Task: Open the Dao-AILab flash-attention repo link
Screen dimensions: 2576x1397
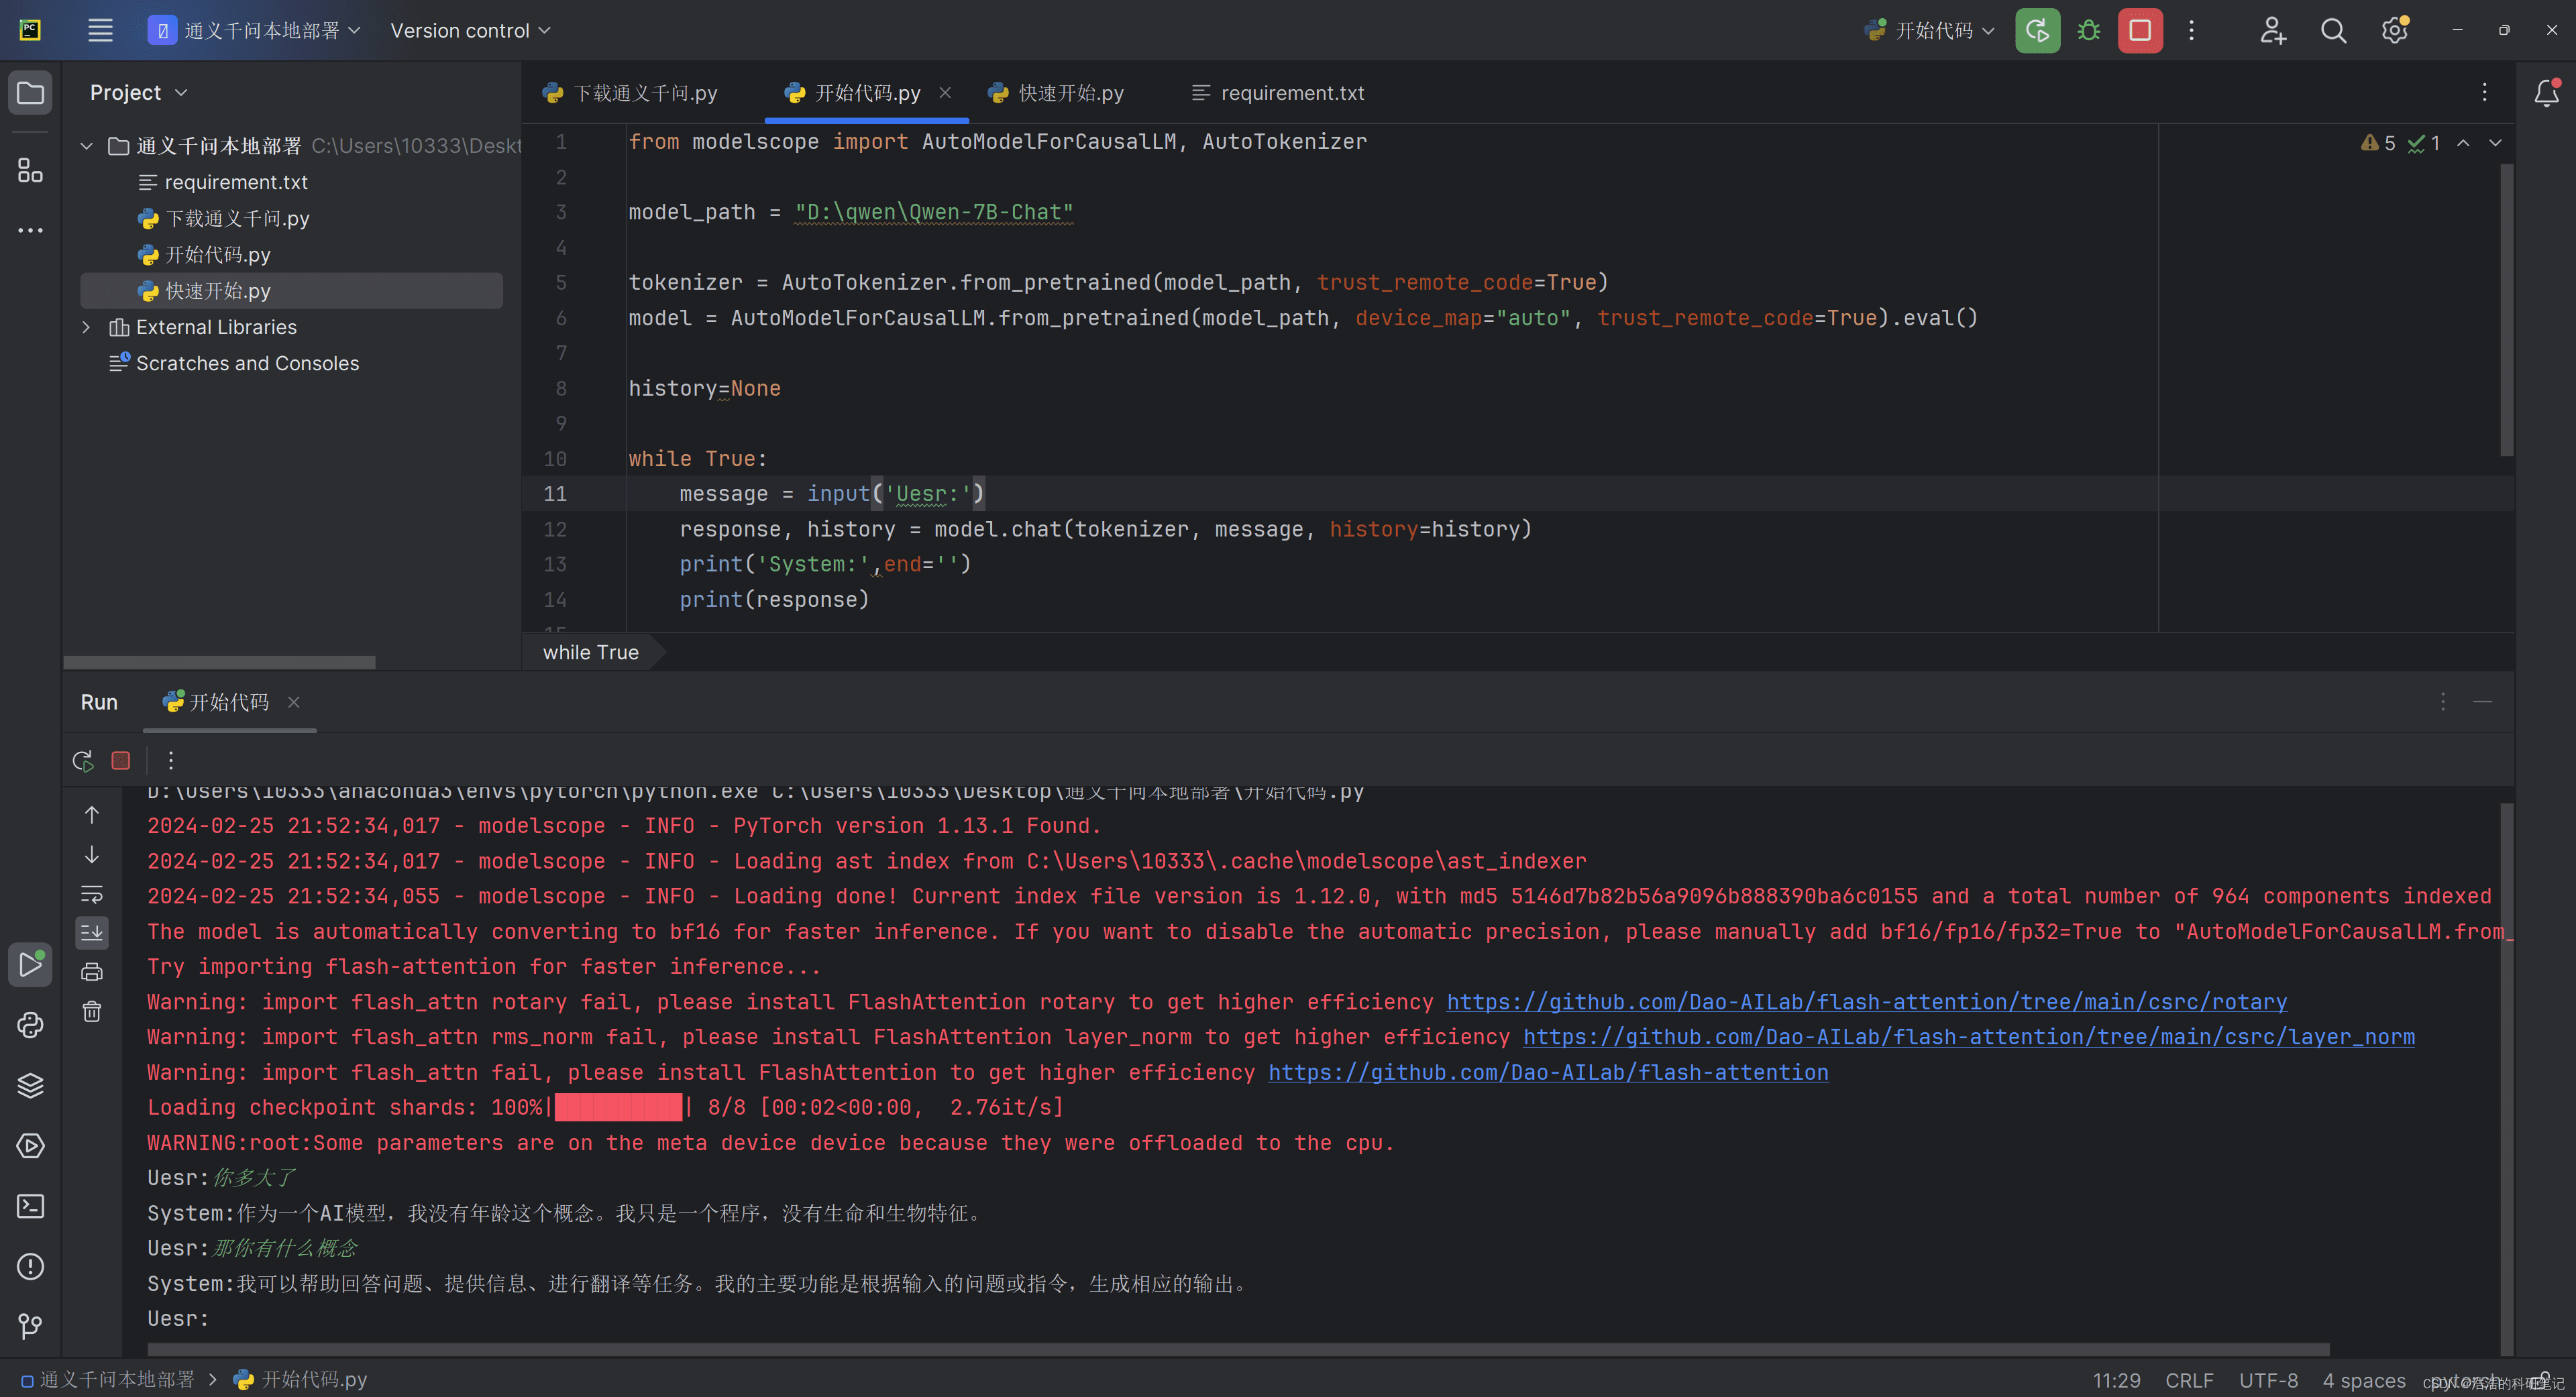Action: point(1548,1072)
